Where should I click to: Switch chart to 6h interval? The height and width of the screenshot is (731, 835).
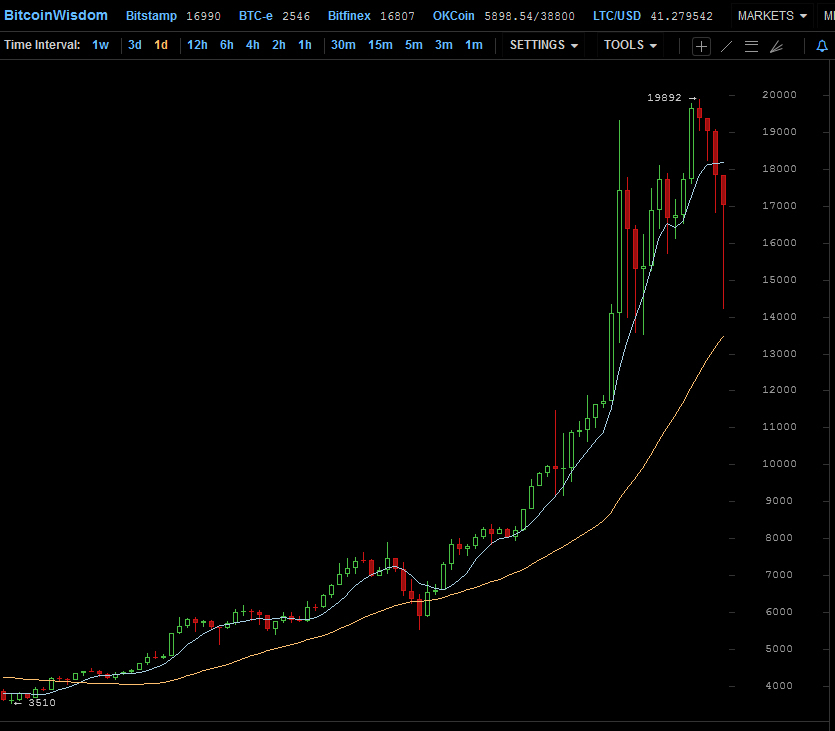(x=227, y=45)
